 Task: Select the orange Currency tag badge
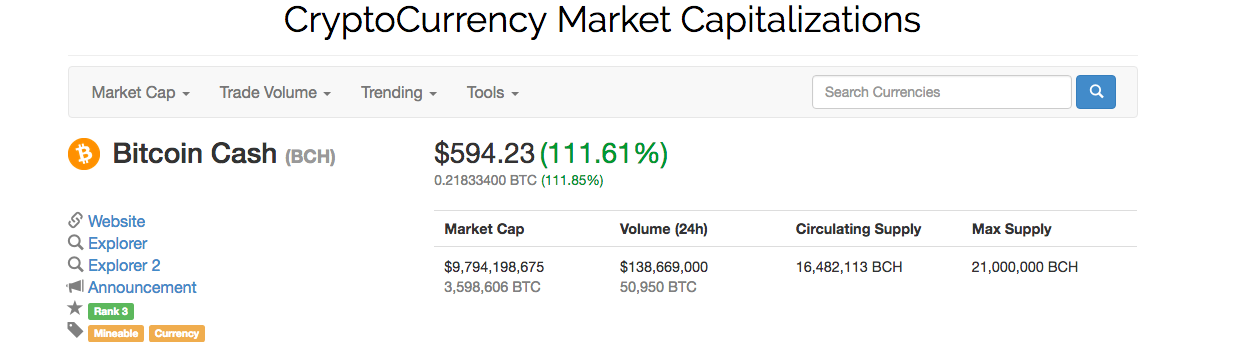coord(177,334)
